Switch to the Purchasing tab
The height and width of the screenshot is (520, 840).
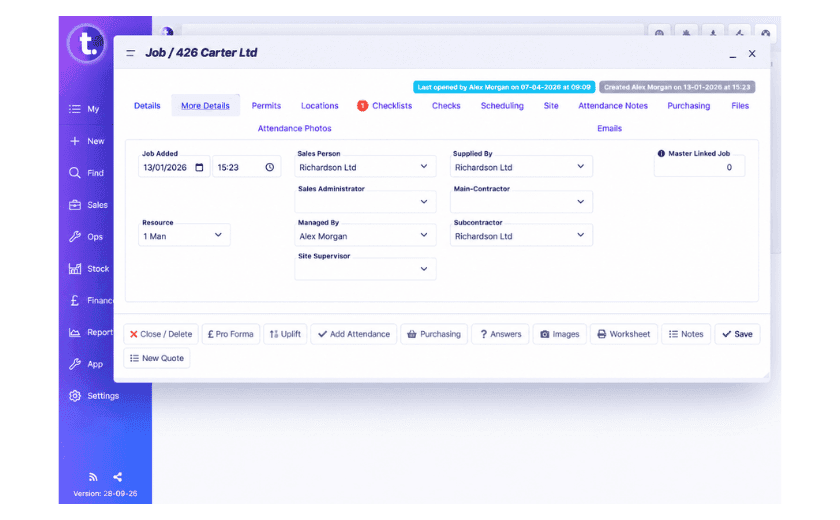coord(688,106)
